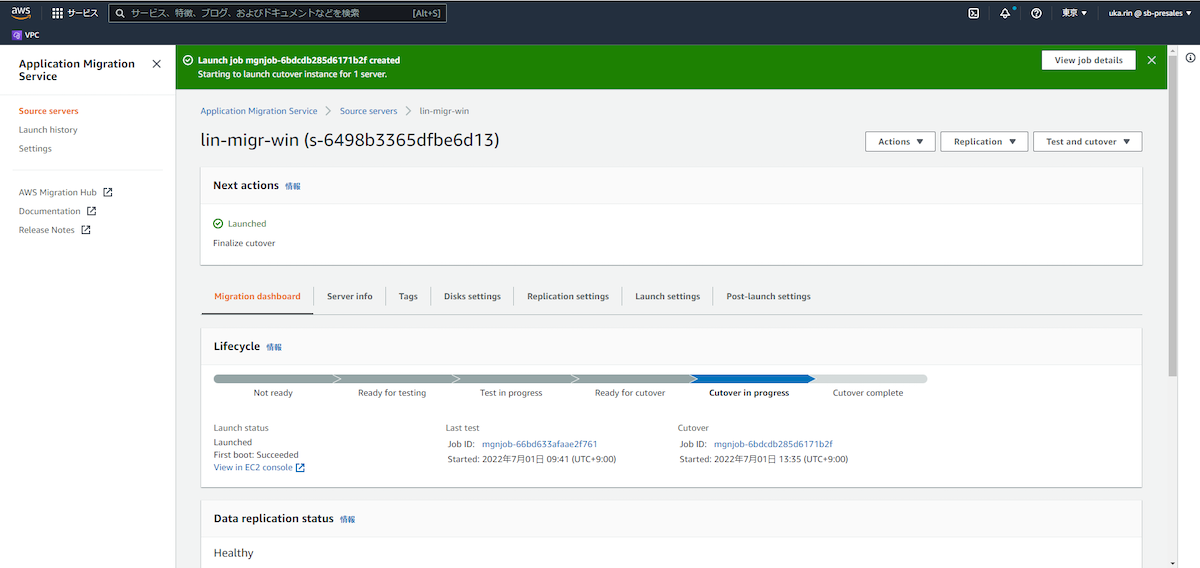The width and height of the screenshot is (1200, 568).
Task: Click the VPC shortcut icon
Action: [17, 35]
